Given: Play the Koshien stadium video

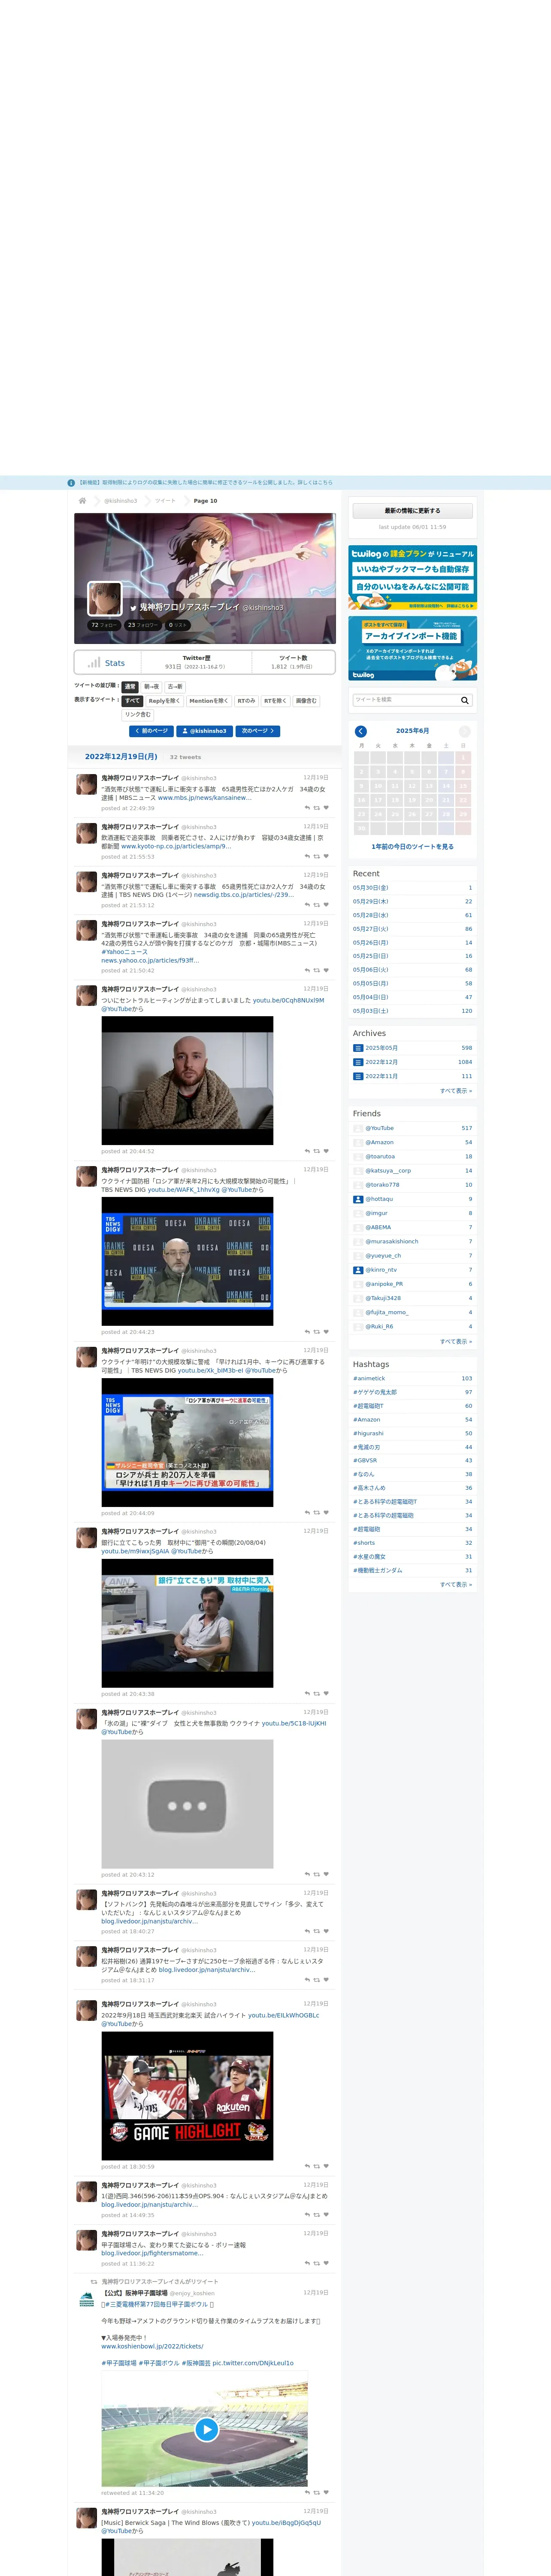Looking at the screenshot, I should coord(206,2429).
